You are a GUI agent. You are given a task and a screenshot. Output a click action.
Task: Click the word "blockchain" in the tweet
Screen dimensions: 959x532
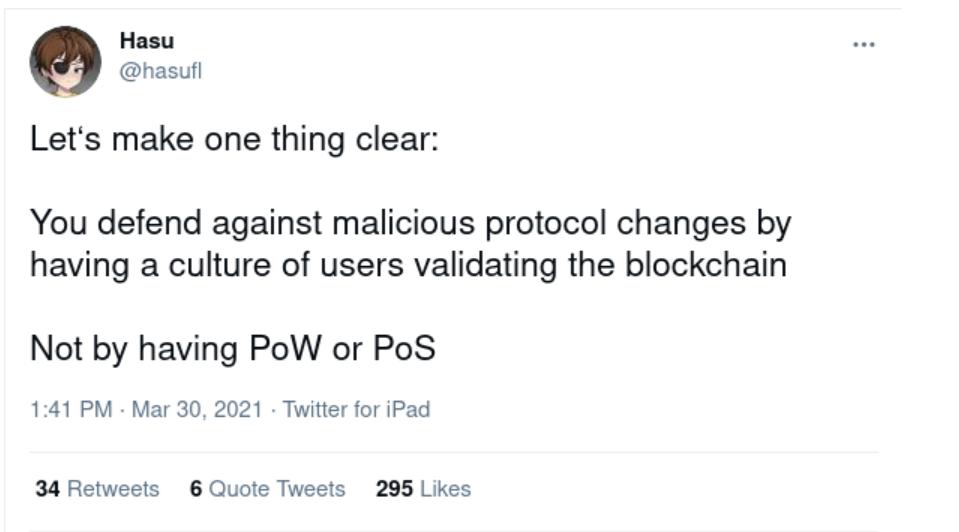coord(706,265)
